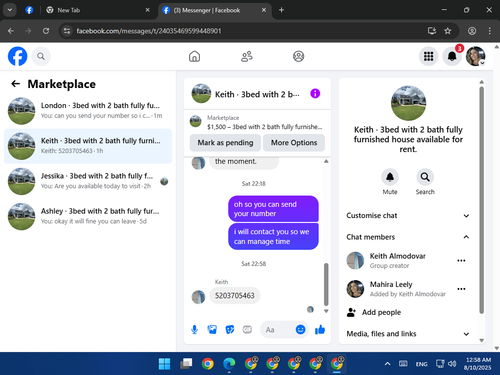The height and width of the screenshot is (375, 500).
Task: Record a voice clip with microphone icon
Action: click(194, 330)
